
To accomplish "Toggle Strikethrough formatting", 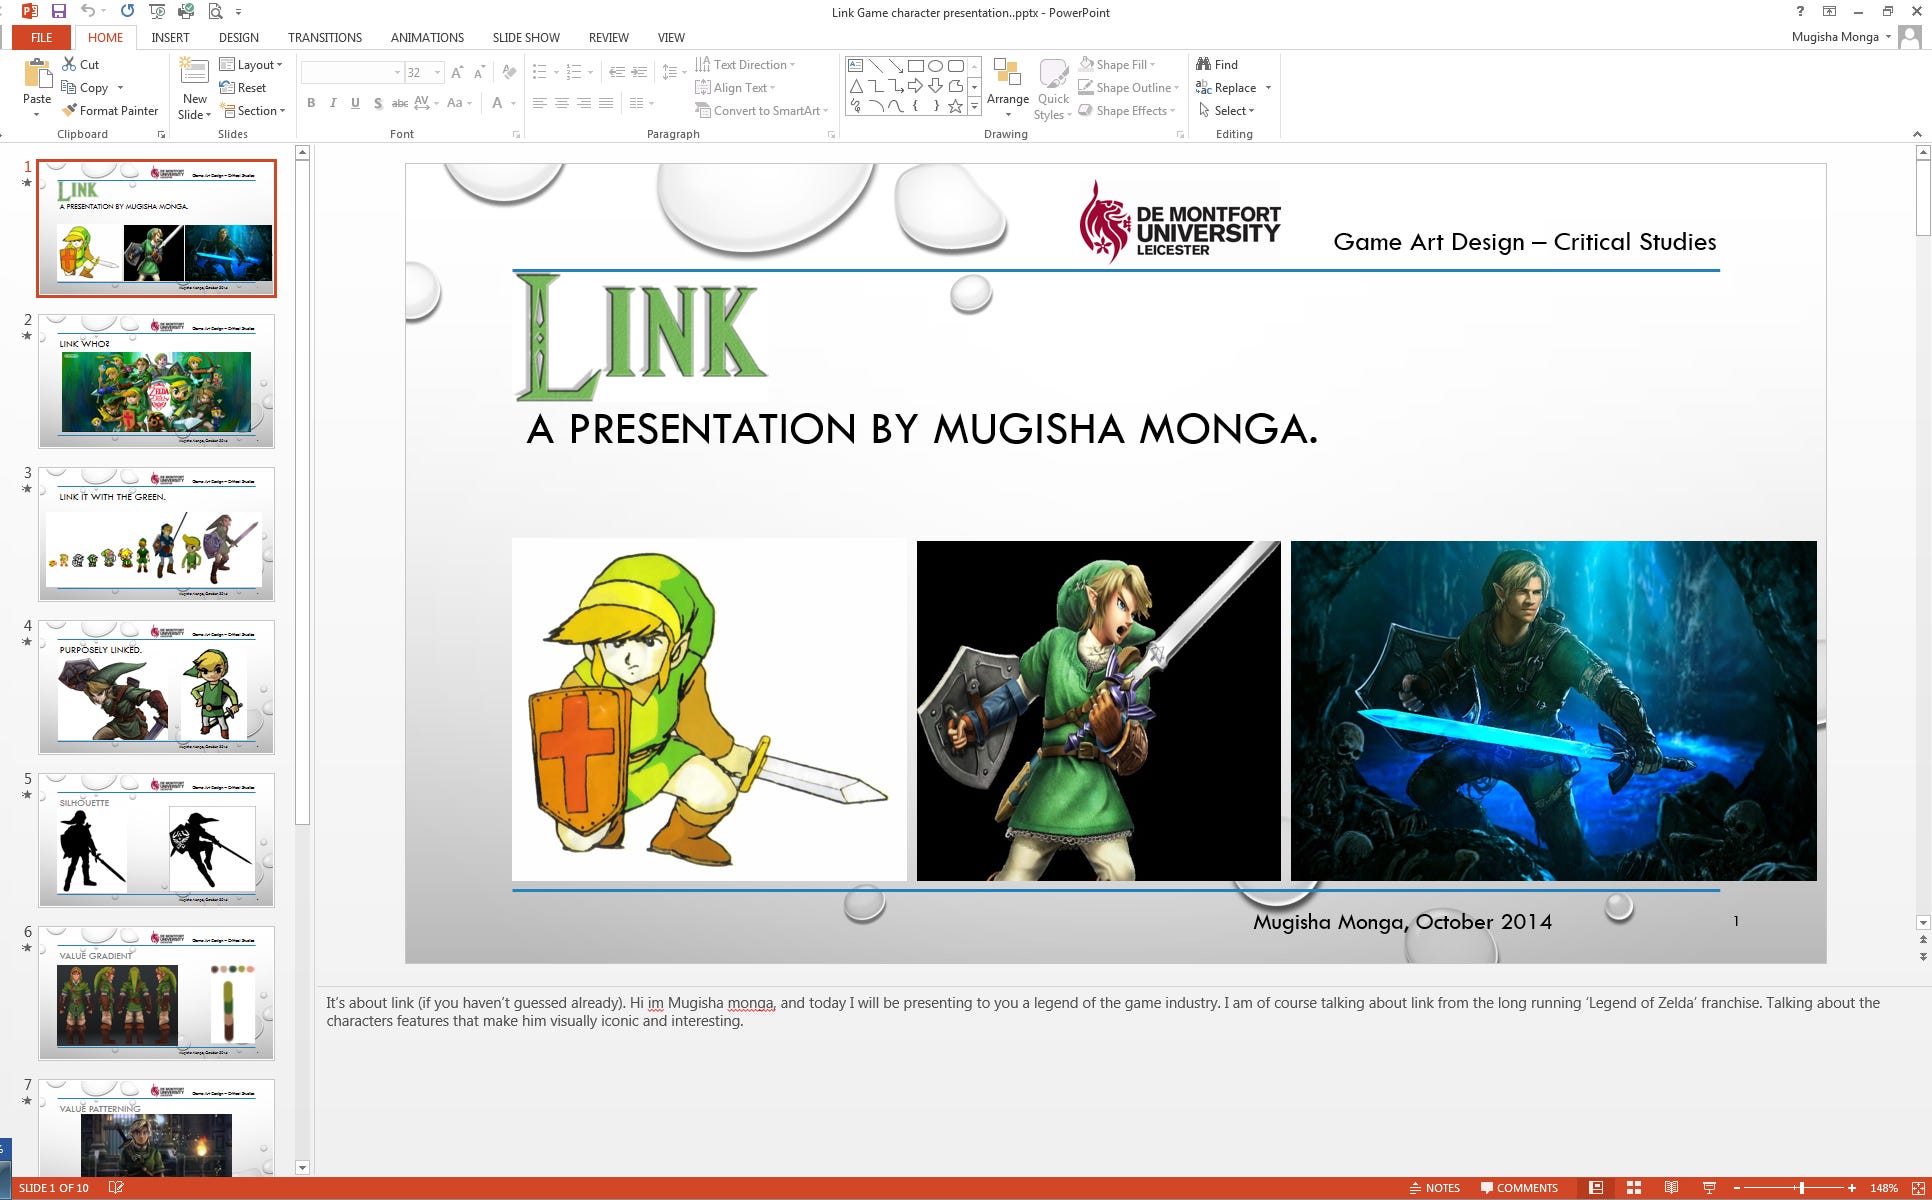I will pos(399,102).
